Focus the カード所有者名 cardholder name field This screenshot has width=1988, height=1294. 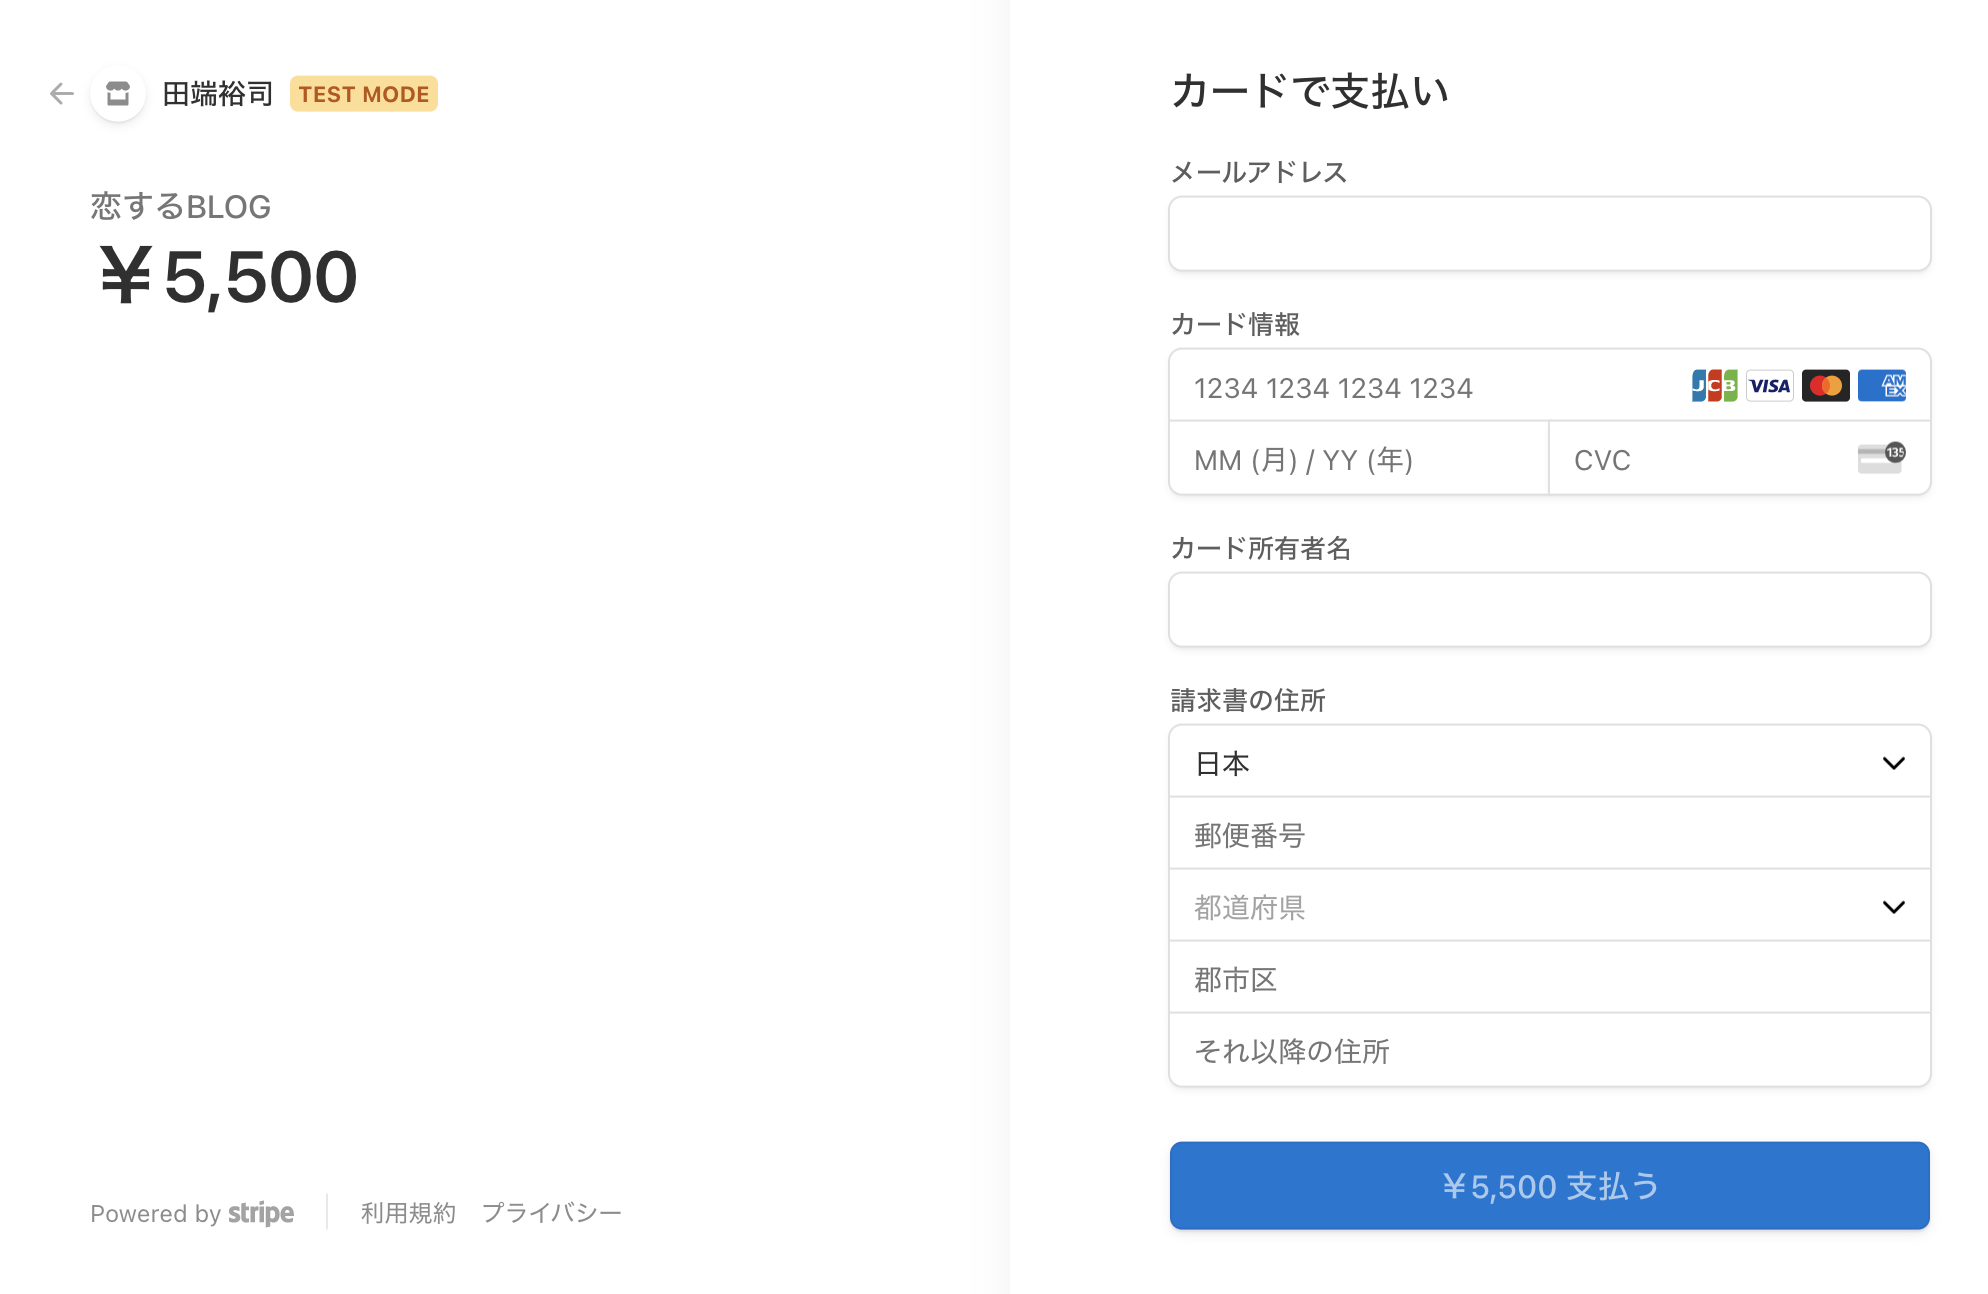[x=1550, y=610]
